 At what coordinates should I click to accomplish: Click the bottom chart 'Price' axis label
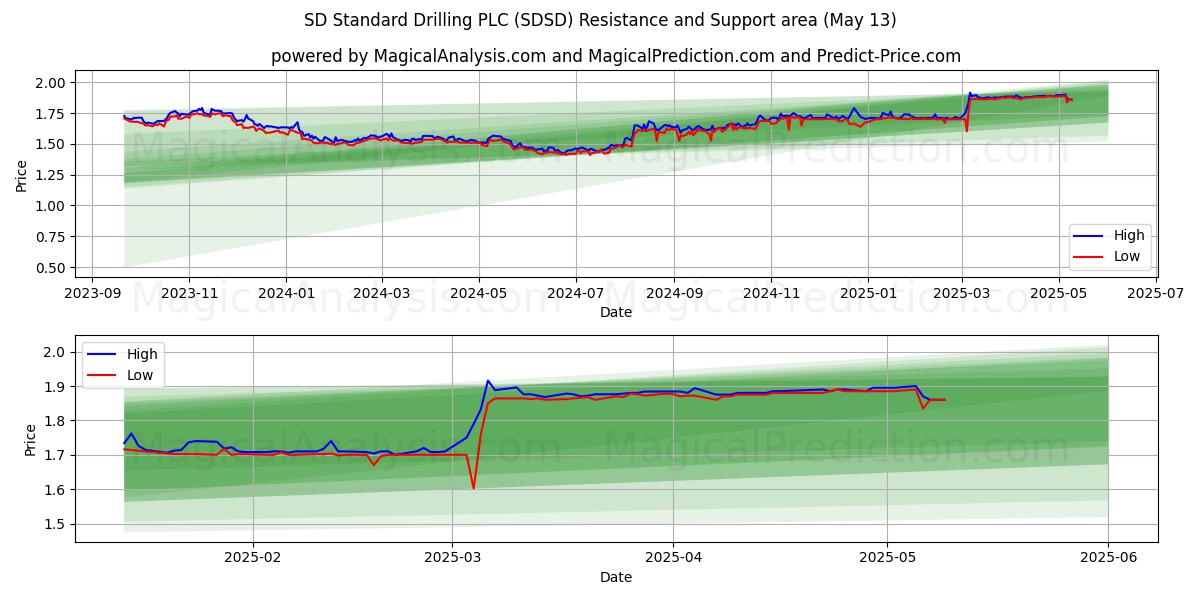tap(30, 439)
